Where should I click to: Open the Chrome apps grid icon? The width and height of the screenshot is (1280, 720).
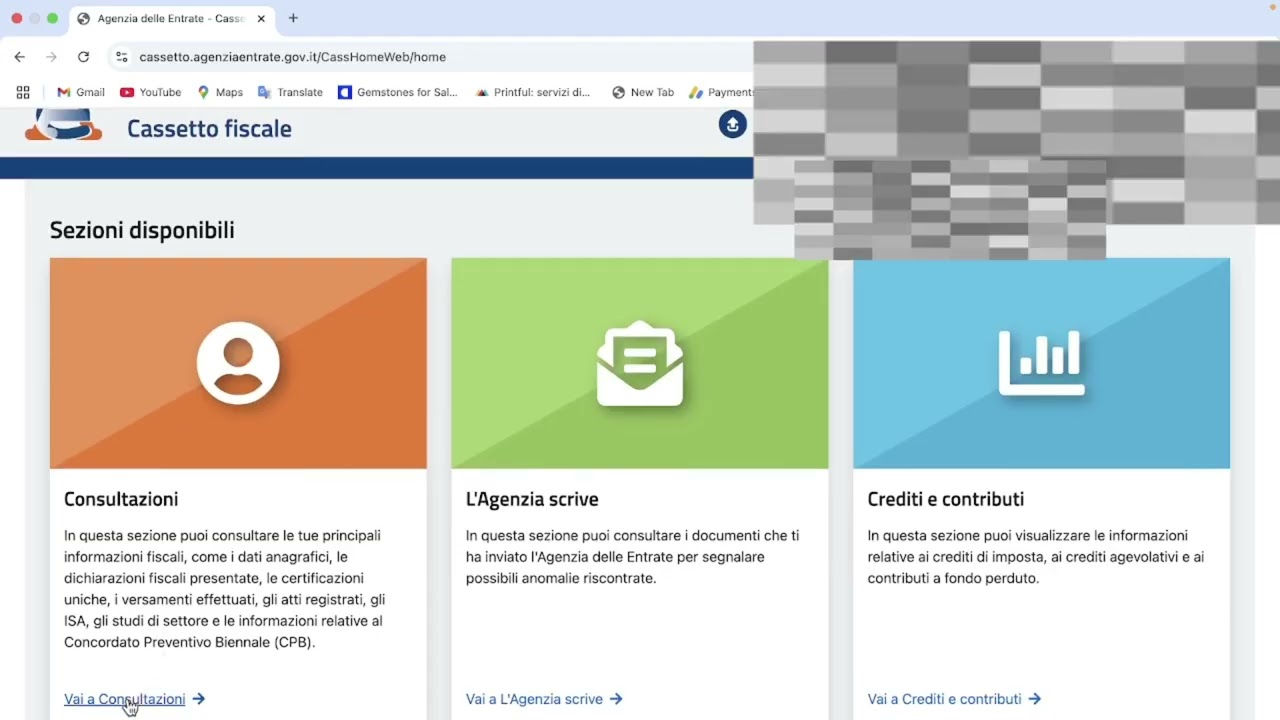[23, 92]
